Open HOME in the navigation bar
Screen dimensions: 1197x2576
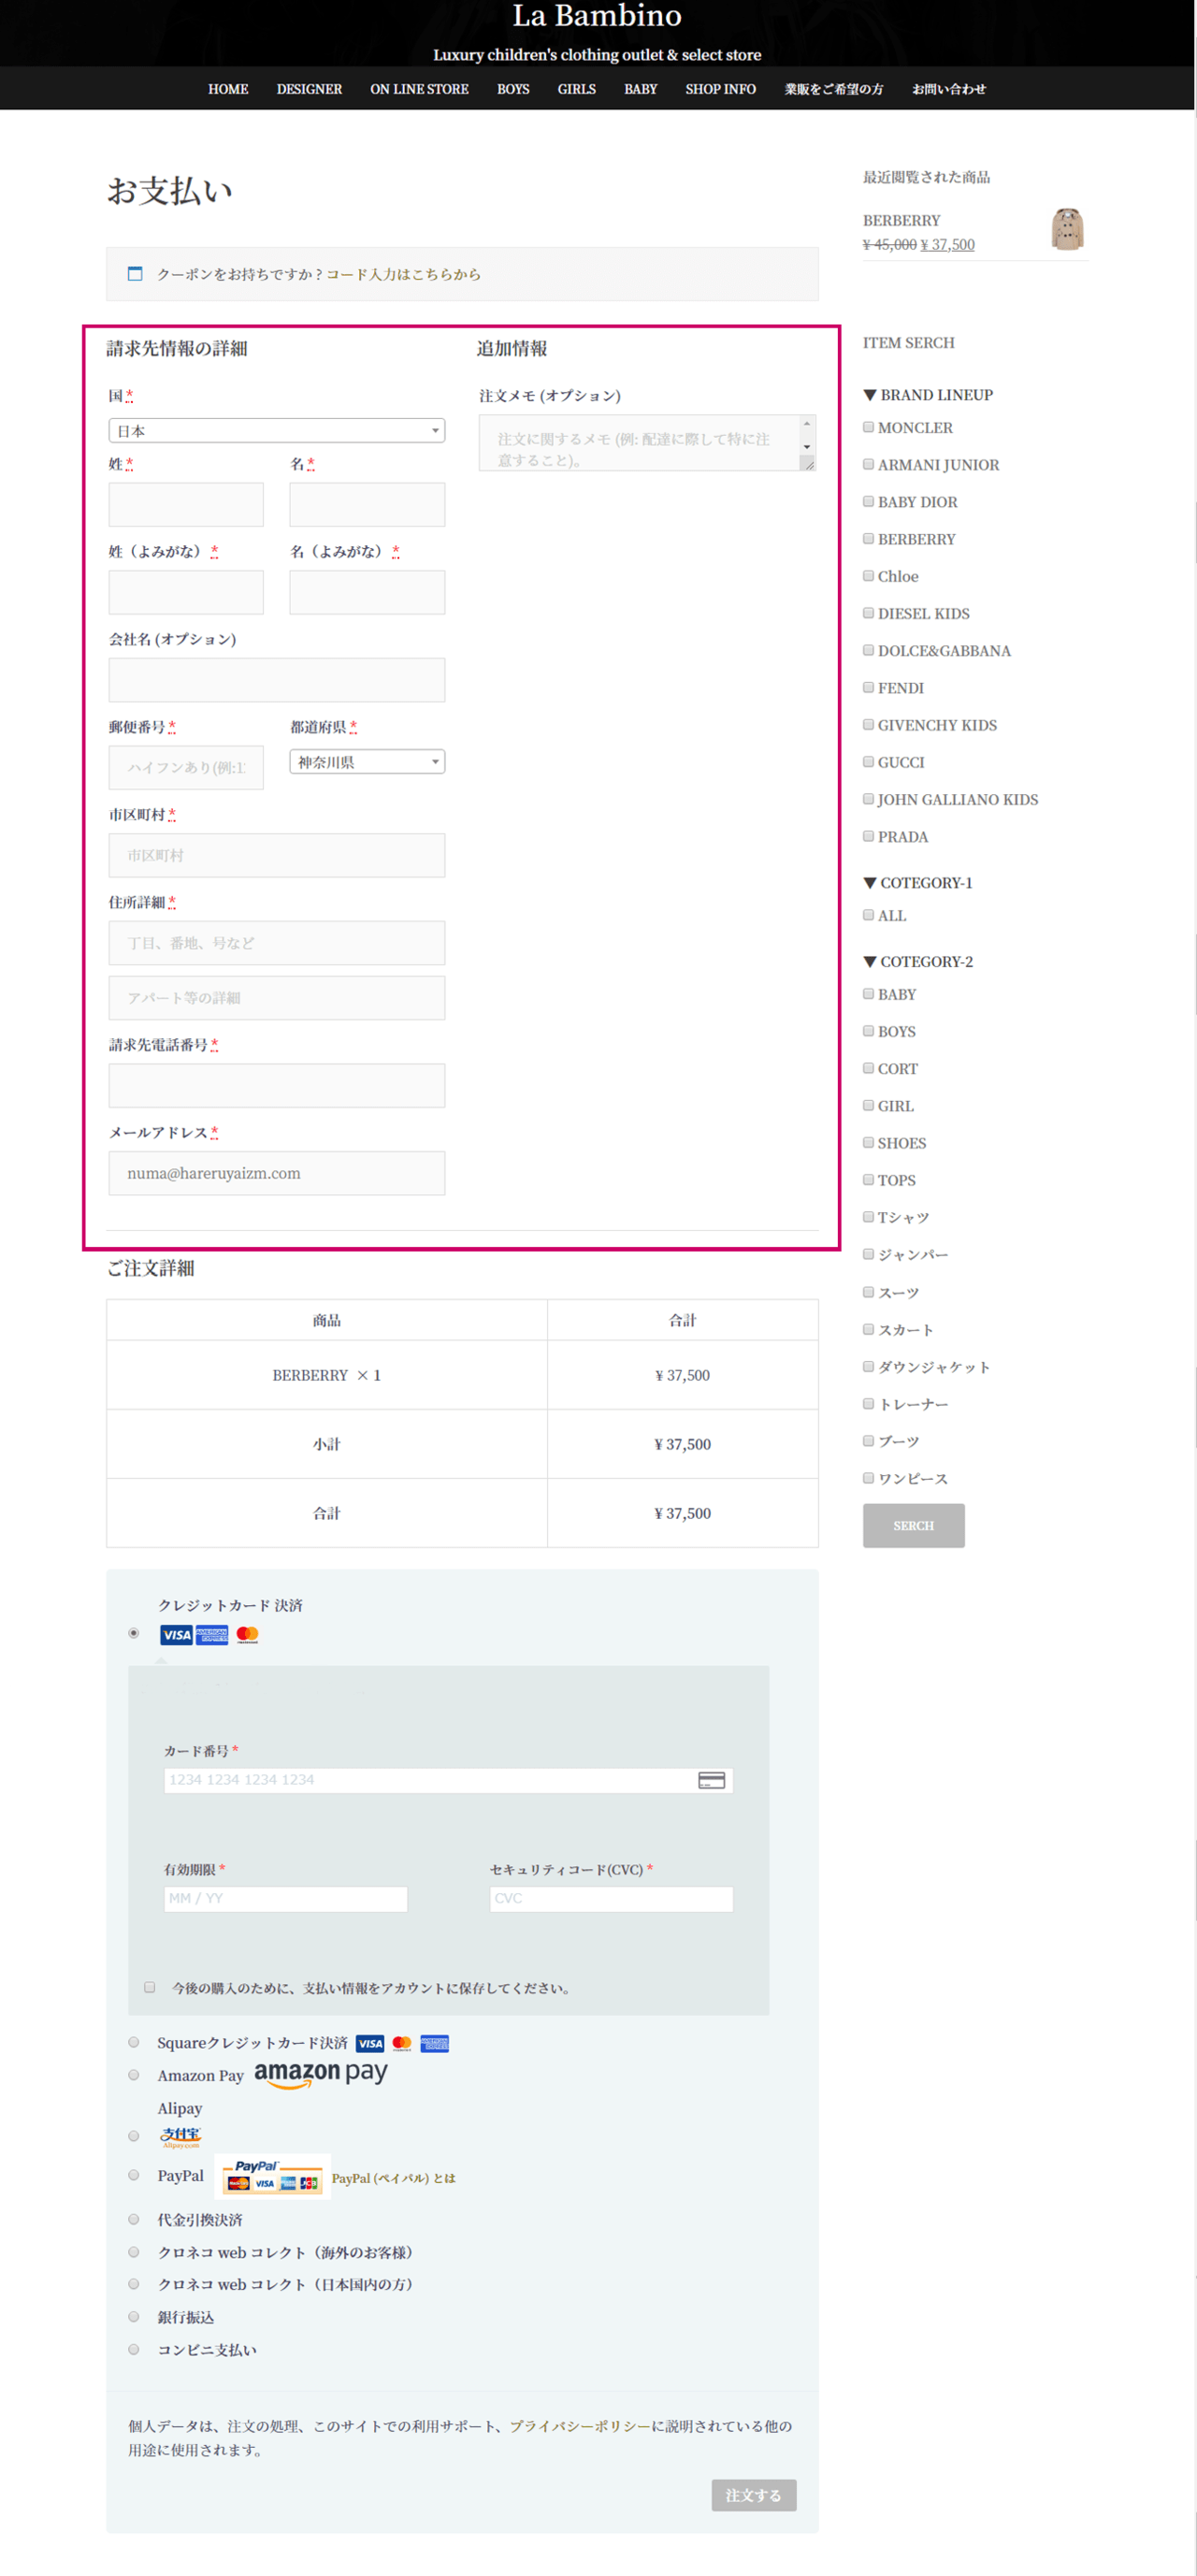[228, 89]
